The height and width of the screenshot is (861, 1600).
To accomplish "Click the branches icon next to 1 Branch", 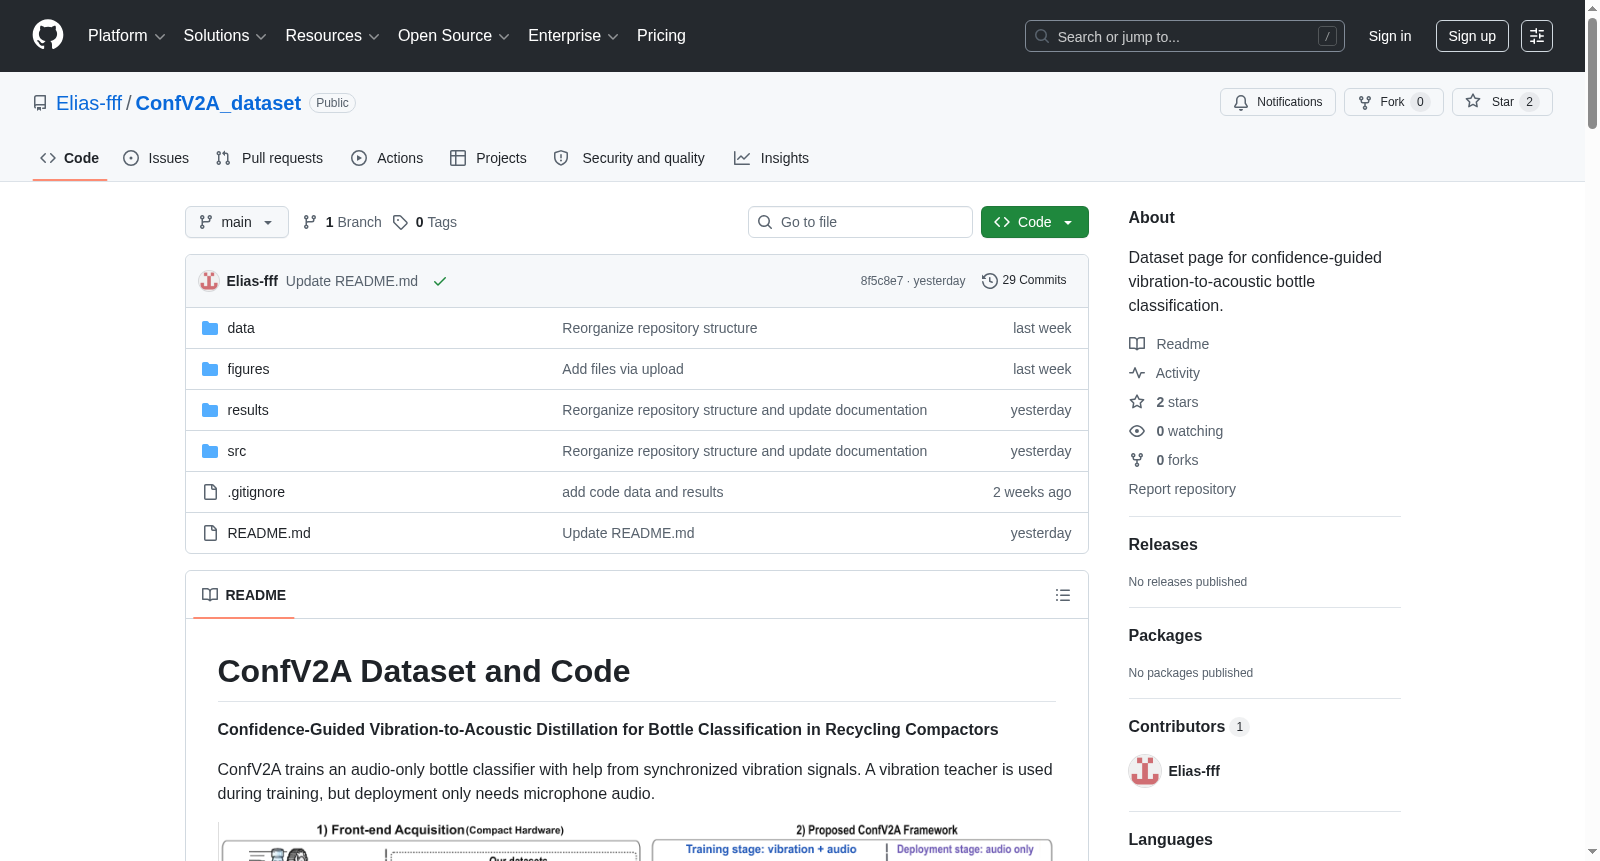I will [310, 222].
